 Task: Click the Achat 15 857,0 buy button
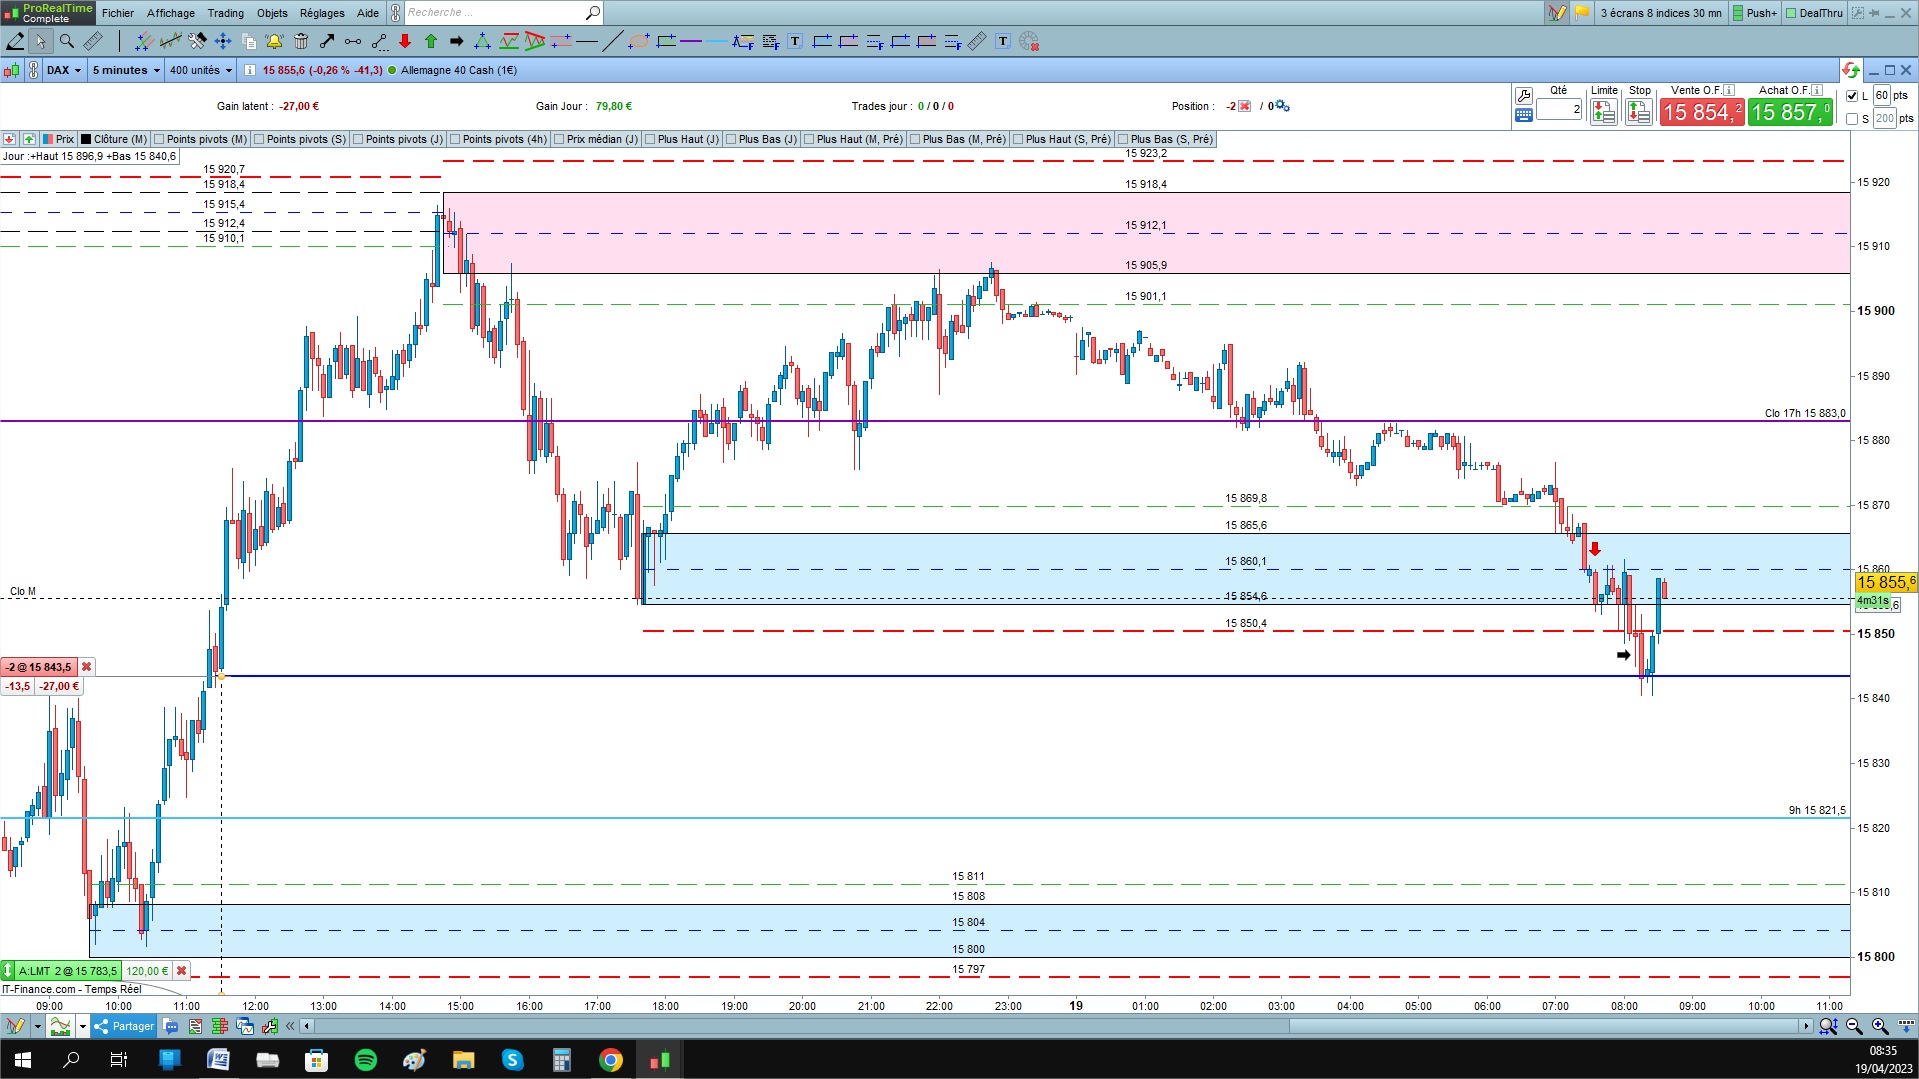pos(1790,112)
